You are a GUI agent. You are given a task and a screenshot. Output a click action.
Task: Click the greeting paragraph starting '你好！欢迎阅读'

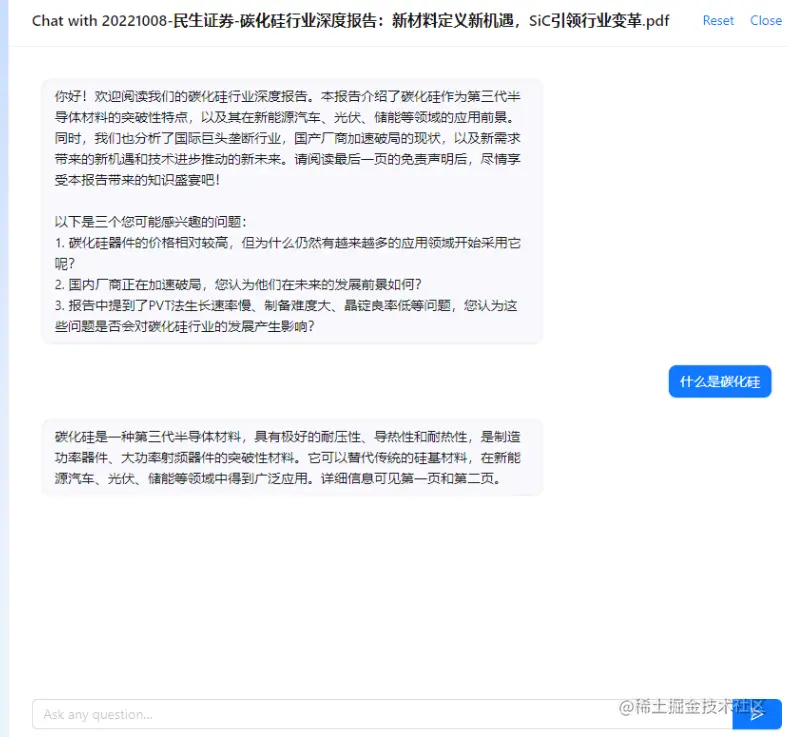287,138
